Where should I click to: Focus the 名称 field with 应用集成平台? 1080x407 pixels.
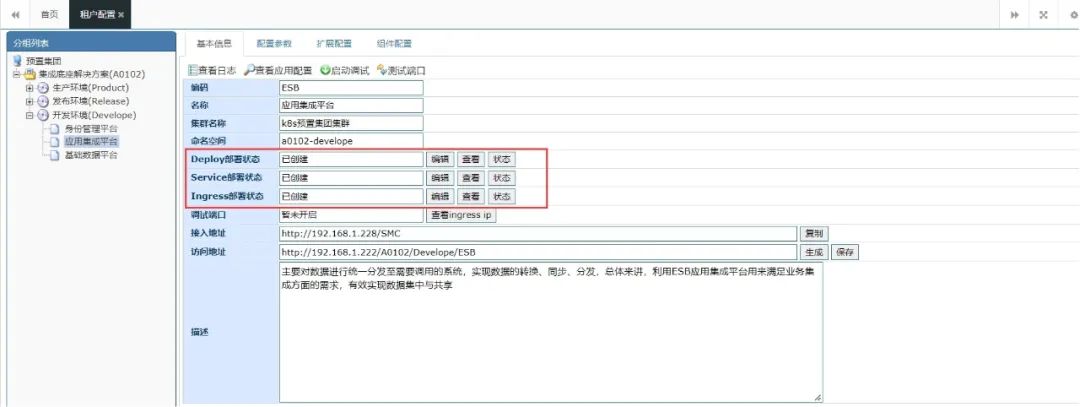[x=351, y=105]
